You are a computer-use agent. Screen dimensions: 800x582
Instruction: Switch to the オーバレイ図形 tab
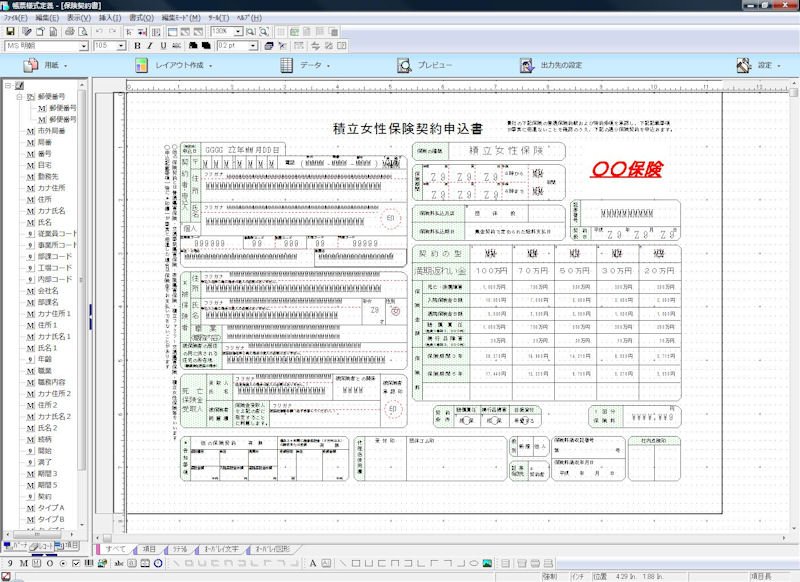click(x=272, y=549)
